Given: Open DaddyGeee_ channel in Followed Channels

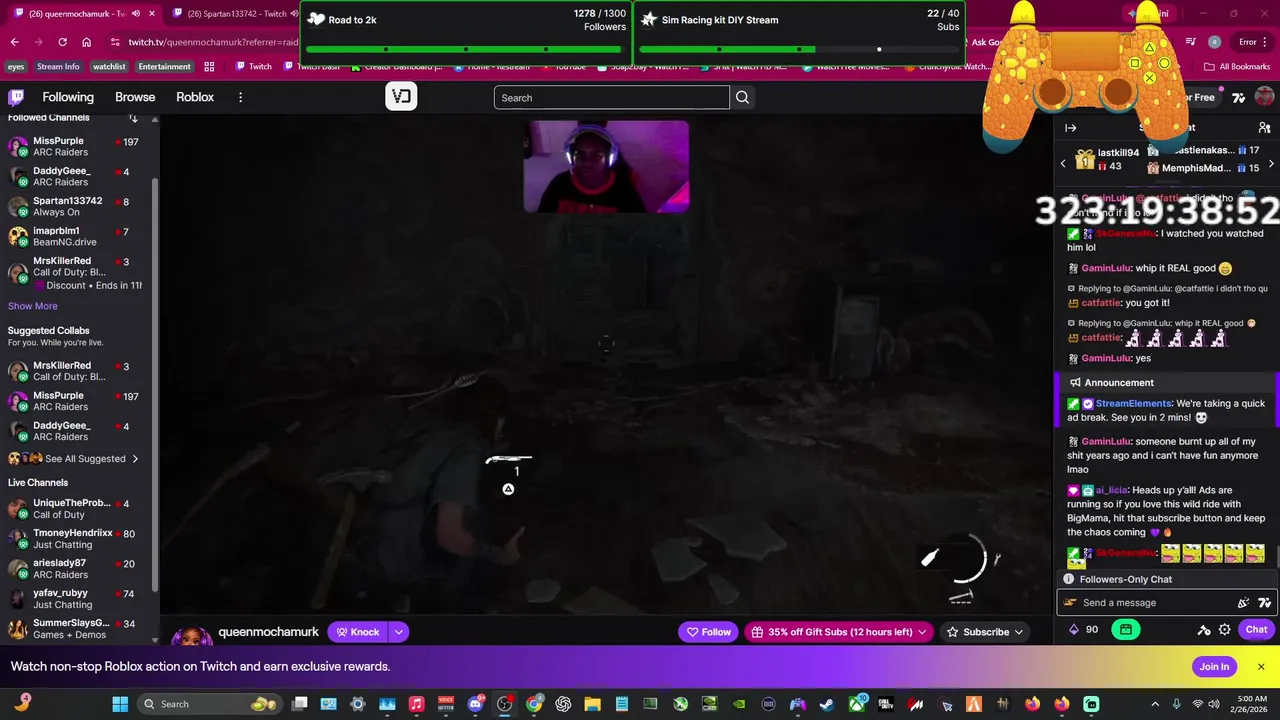Looking at the screenshot, I should click(75, 176).
